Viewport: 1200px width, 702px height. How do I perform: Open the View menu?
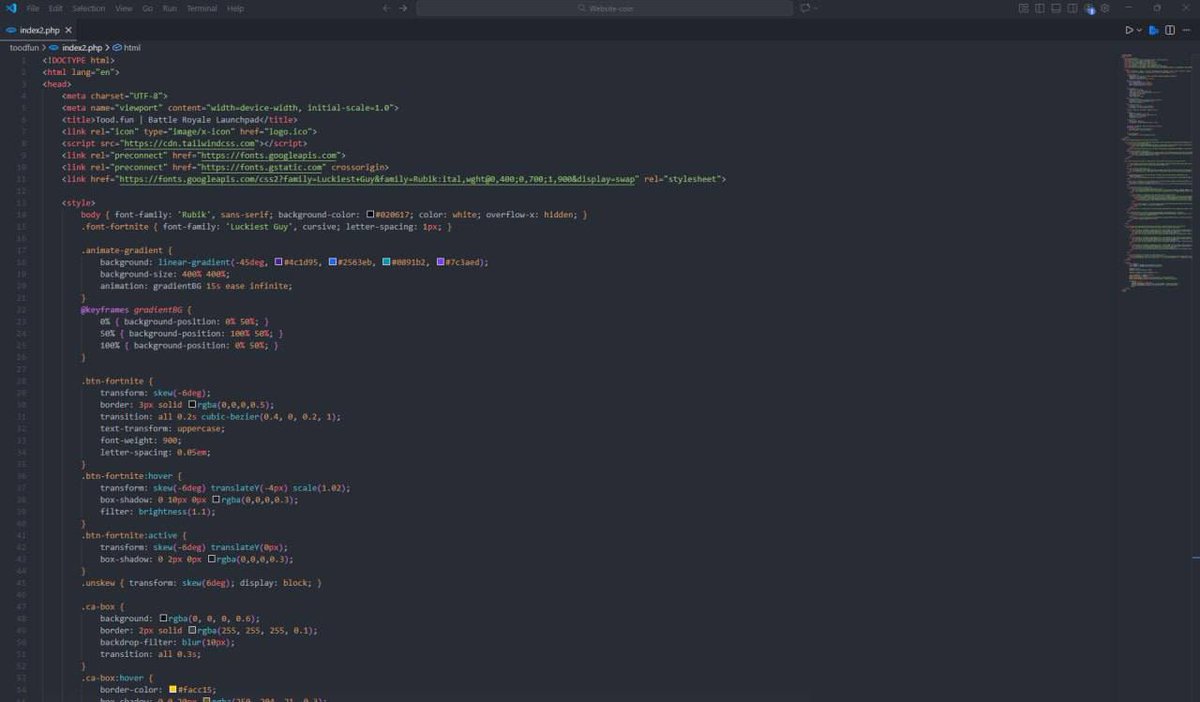coord(124,8)
